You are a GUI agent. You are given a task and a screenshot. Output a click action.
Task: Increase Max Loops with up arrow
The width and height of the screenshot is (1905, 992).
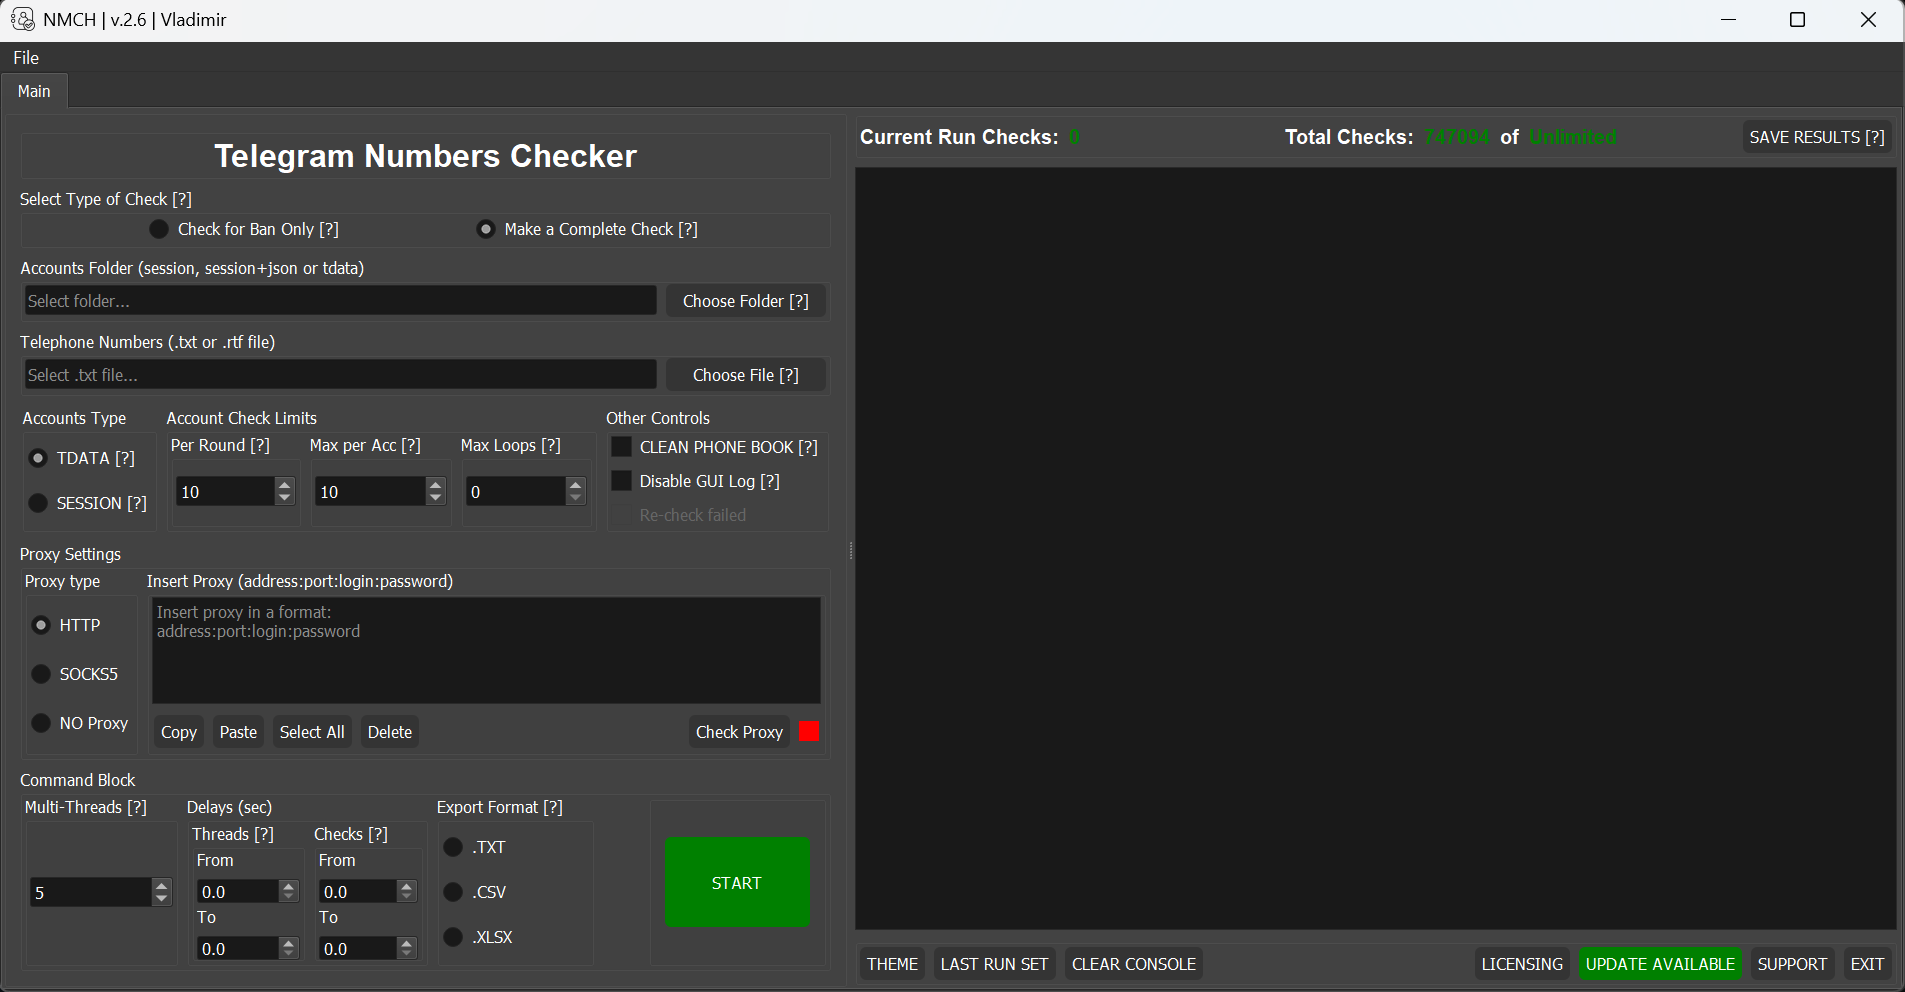tap(575, 485)
